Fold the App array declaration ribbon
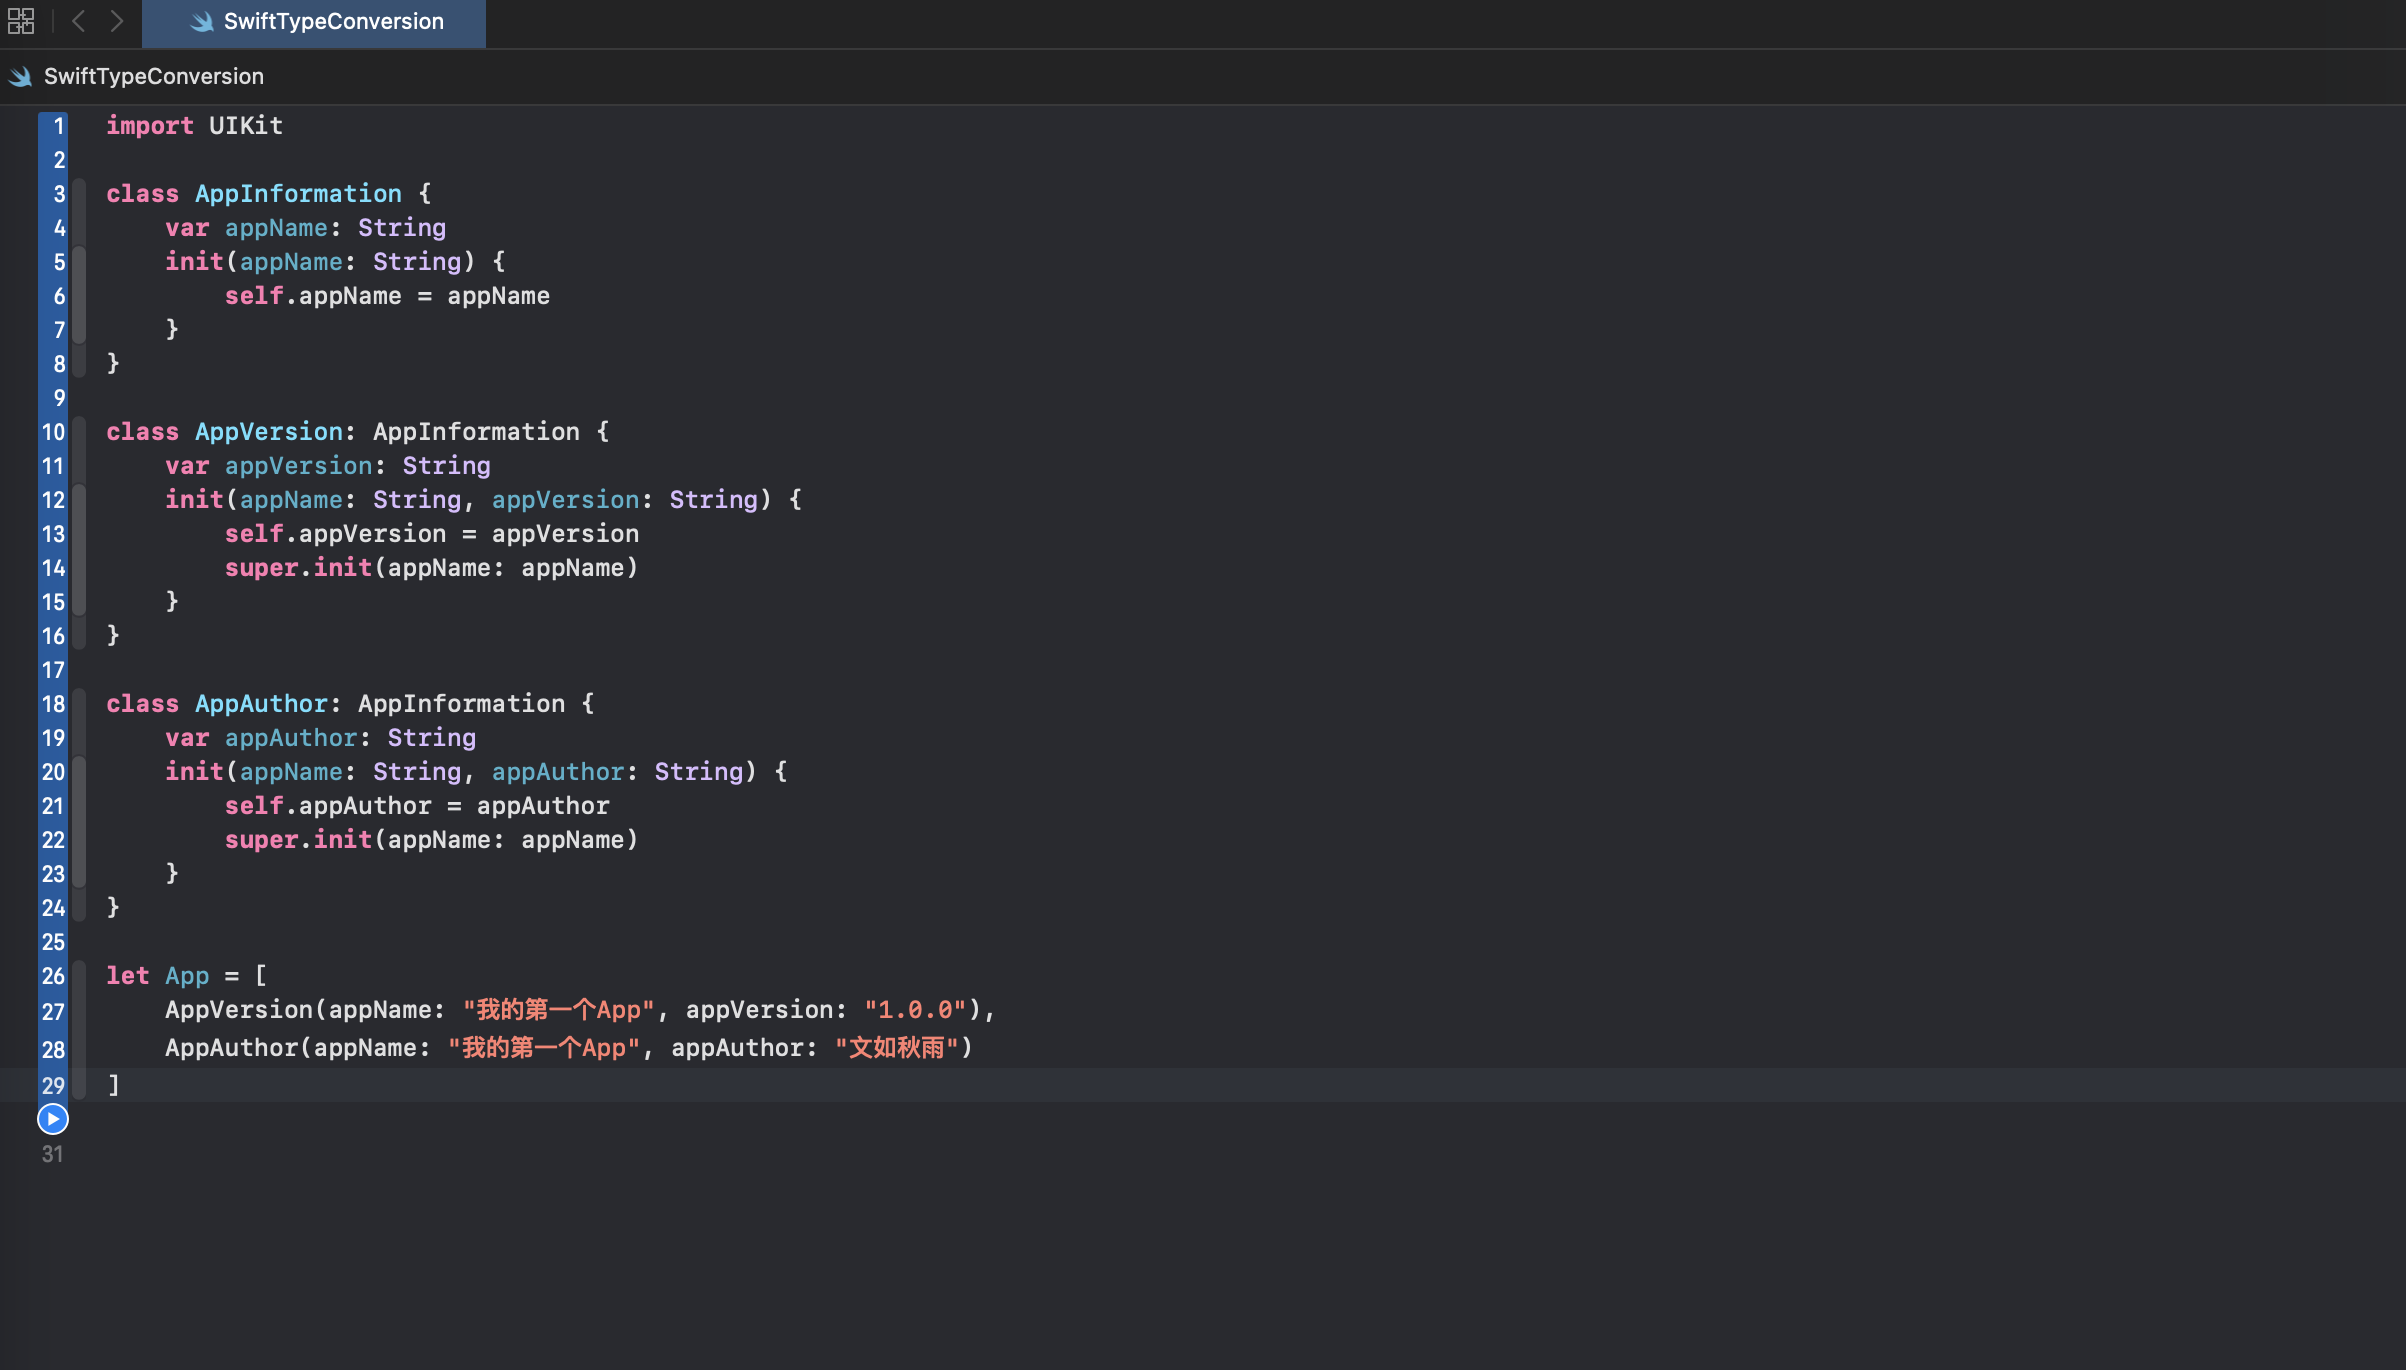 click(x=79, y=1030)
